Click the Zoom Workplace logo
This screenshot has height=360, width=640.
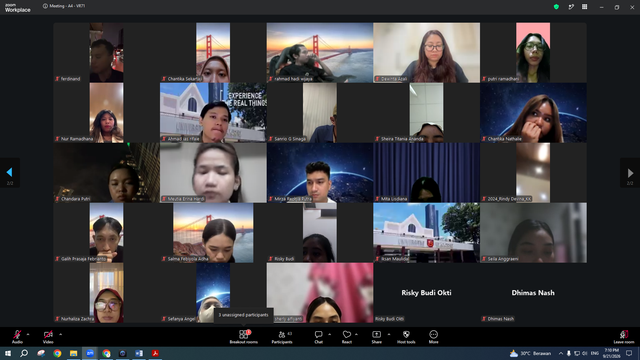pos(17,8)
